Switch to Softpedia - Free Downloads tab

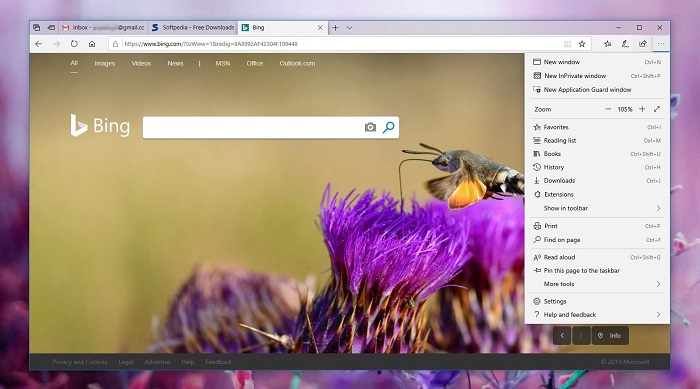(x=193, y=28)
